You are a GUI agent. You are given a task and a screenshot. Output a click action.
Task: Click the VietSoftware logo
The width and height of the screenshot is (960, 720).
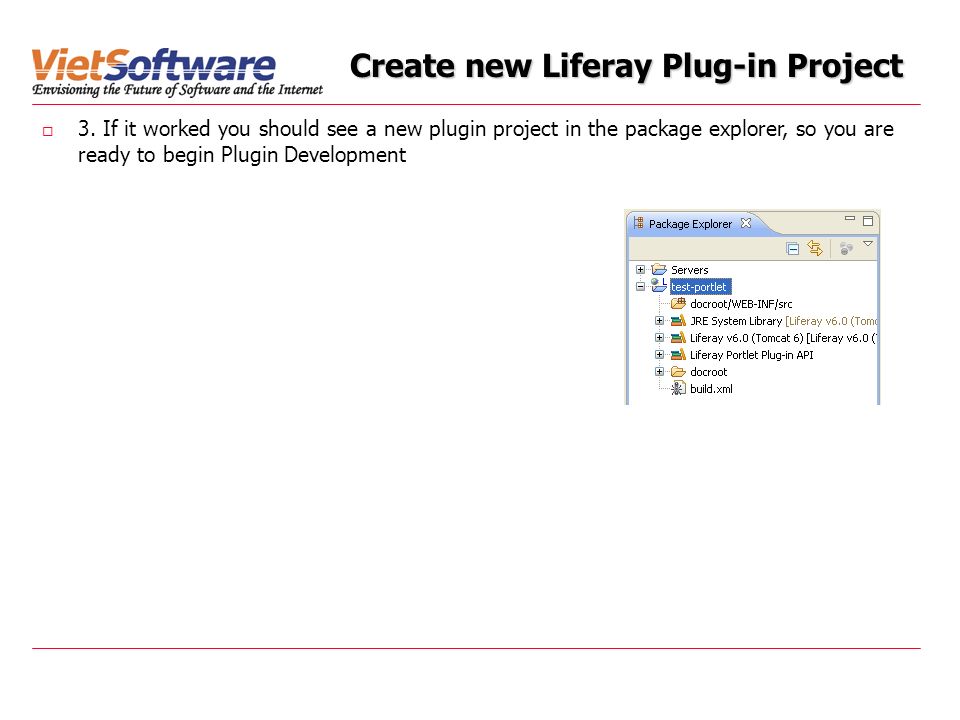178,72
